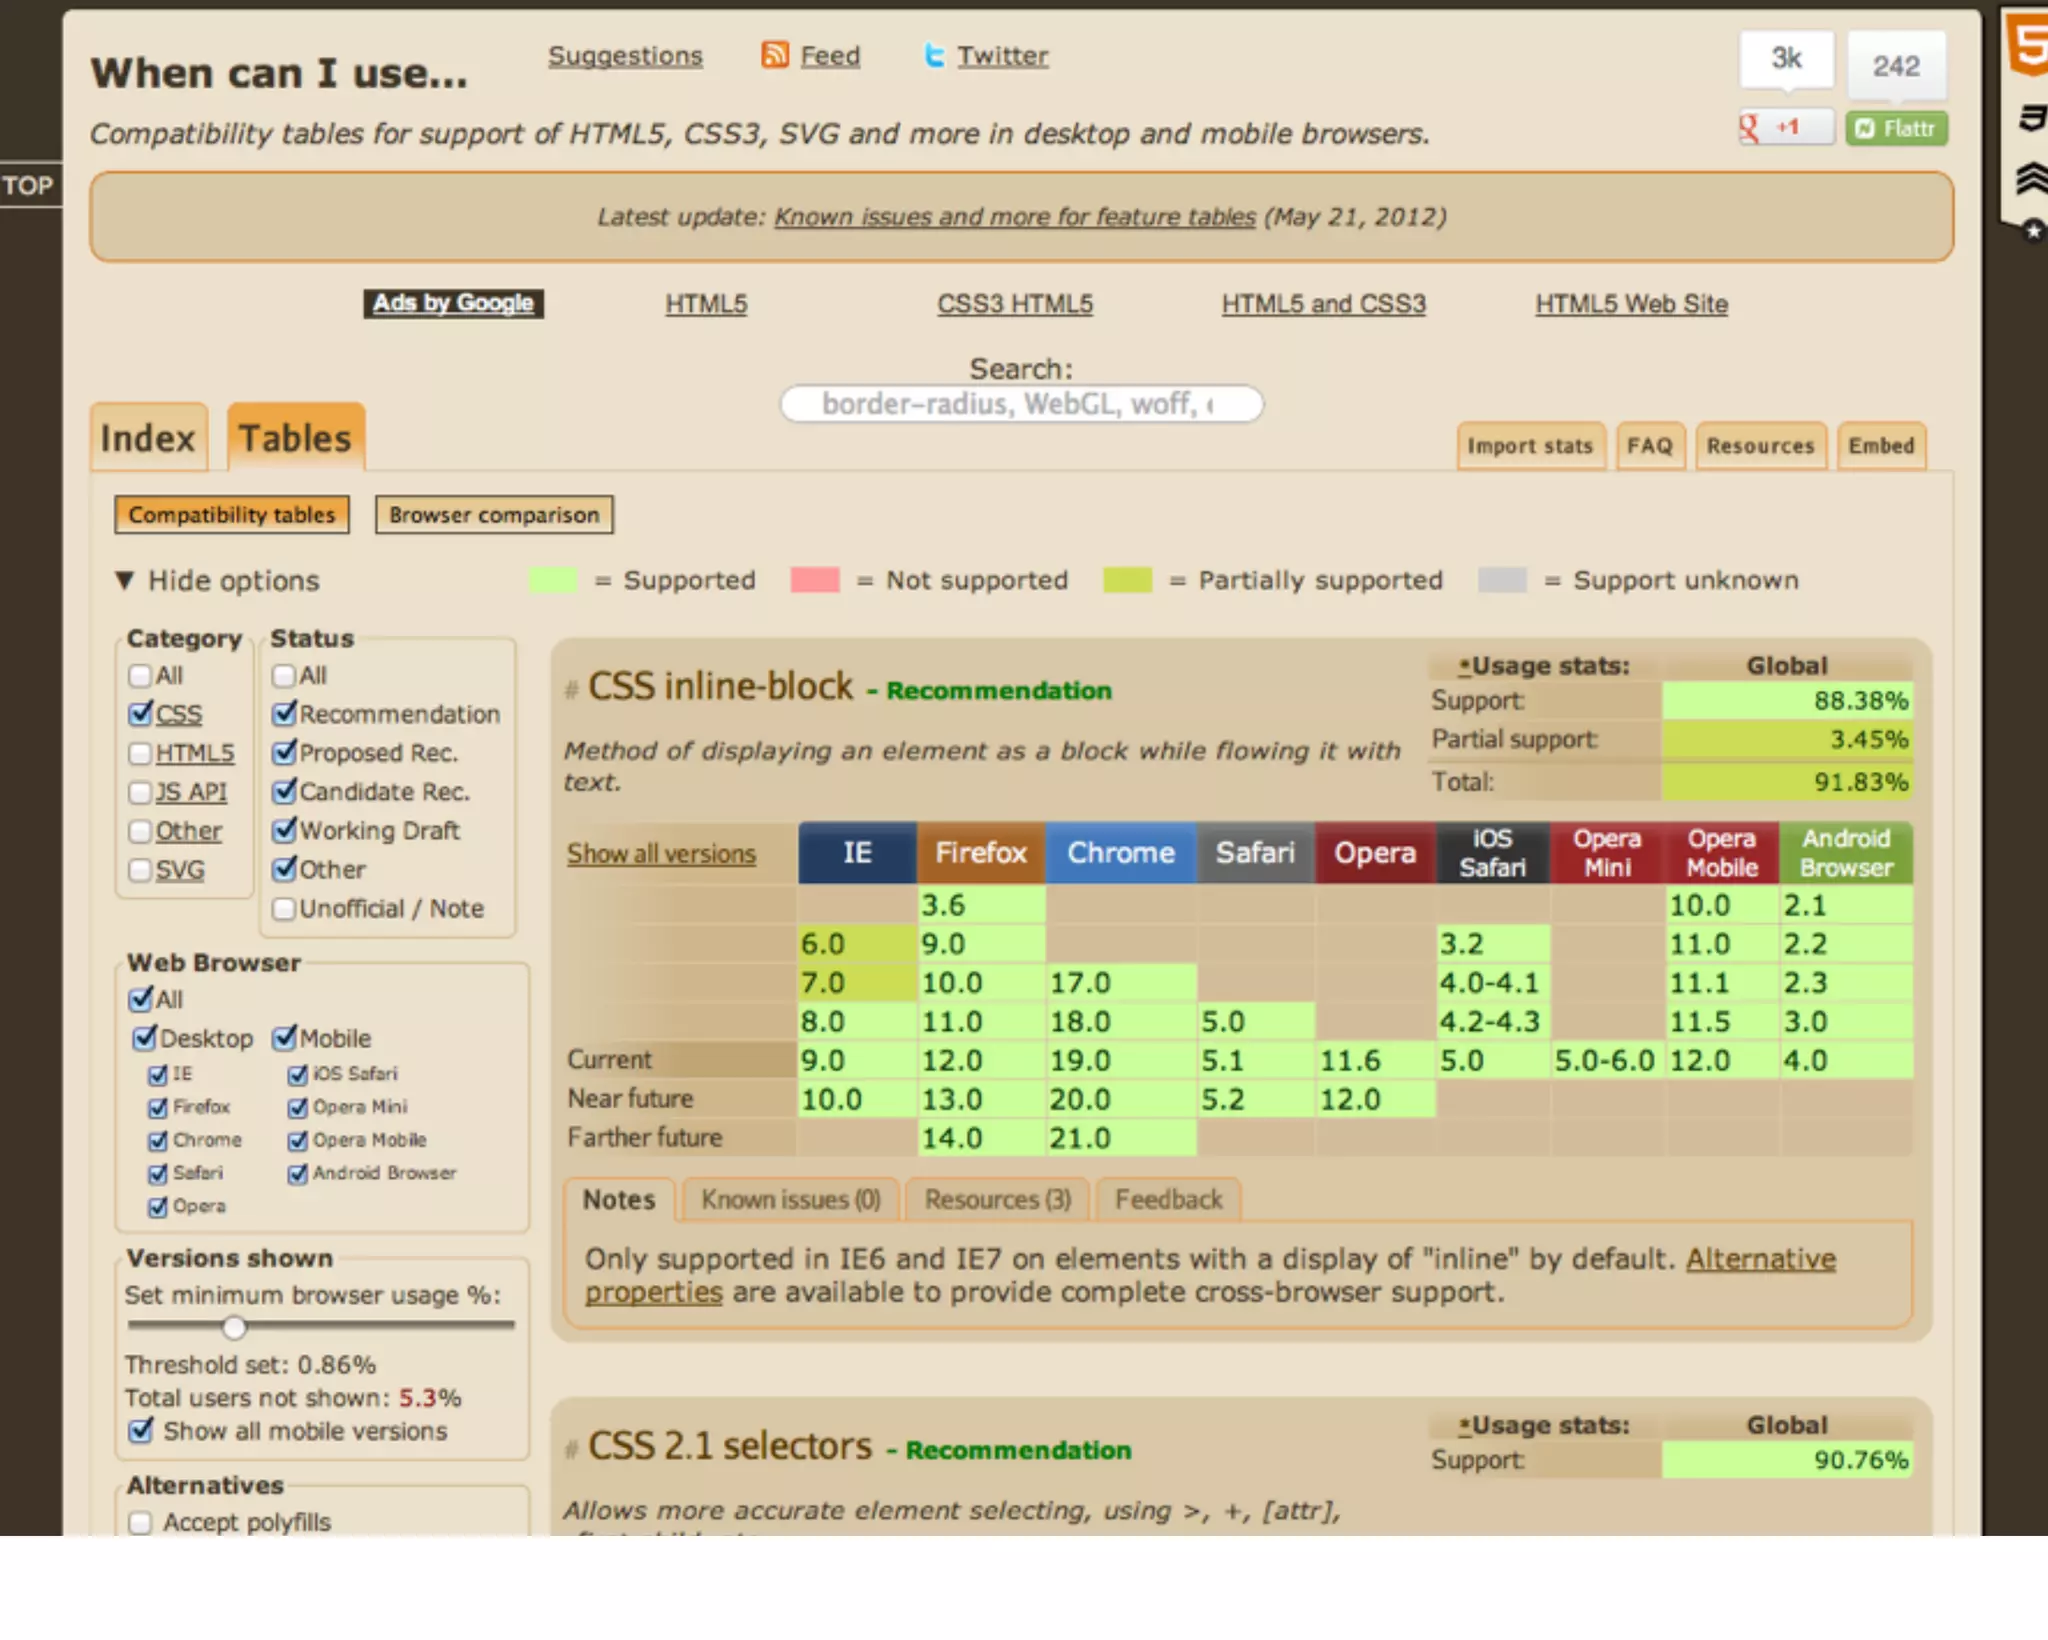The image size is (2048, 1640).
Task: Click the CSS3 styling badge icon
Action: pyautogui.click(x=2031, y=117)
